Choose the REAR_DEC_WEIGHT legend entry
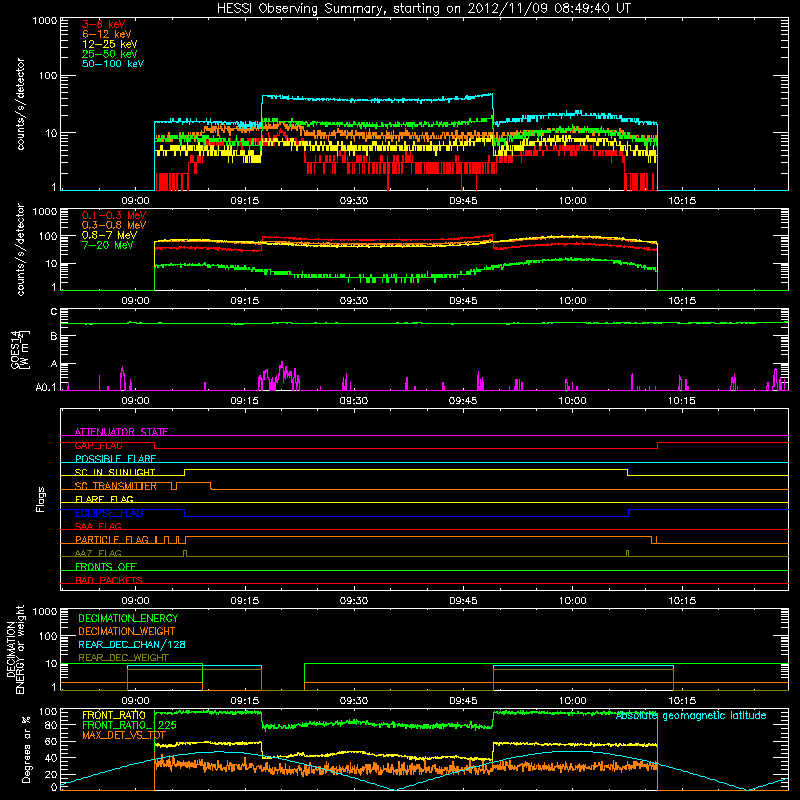Screen dimensions: 800x800 pyautogui.click(x=123, y=658)
